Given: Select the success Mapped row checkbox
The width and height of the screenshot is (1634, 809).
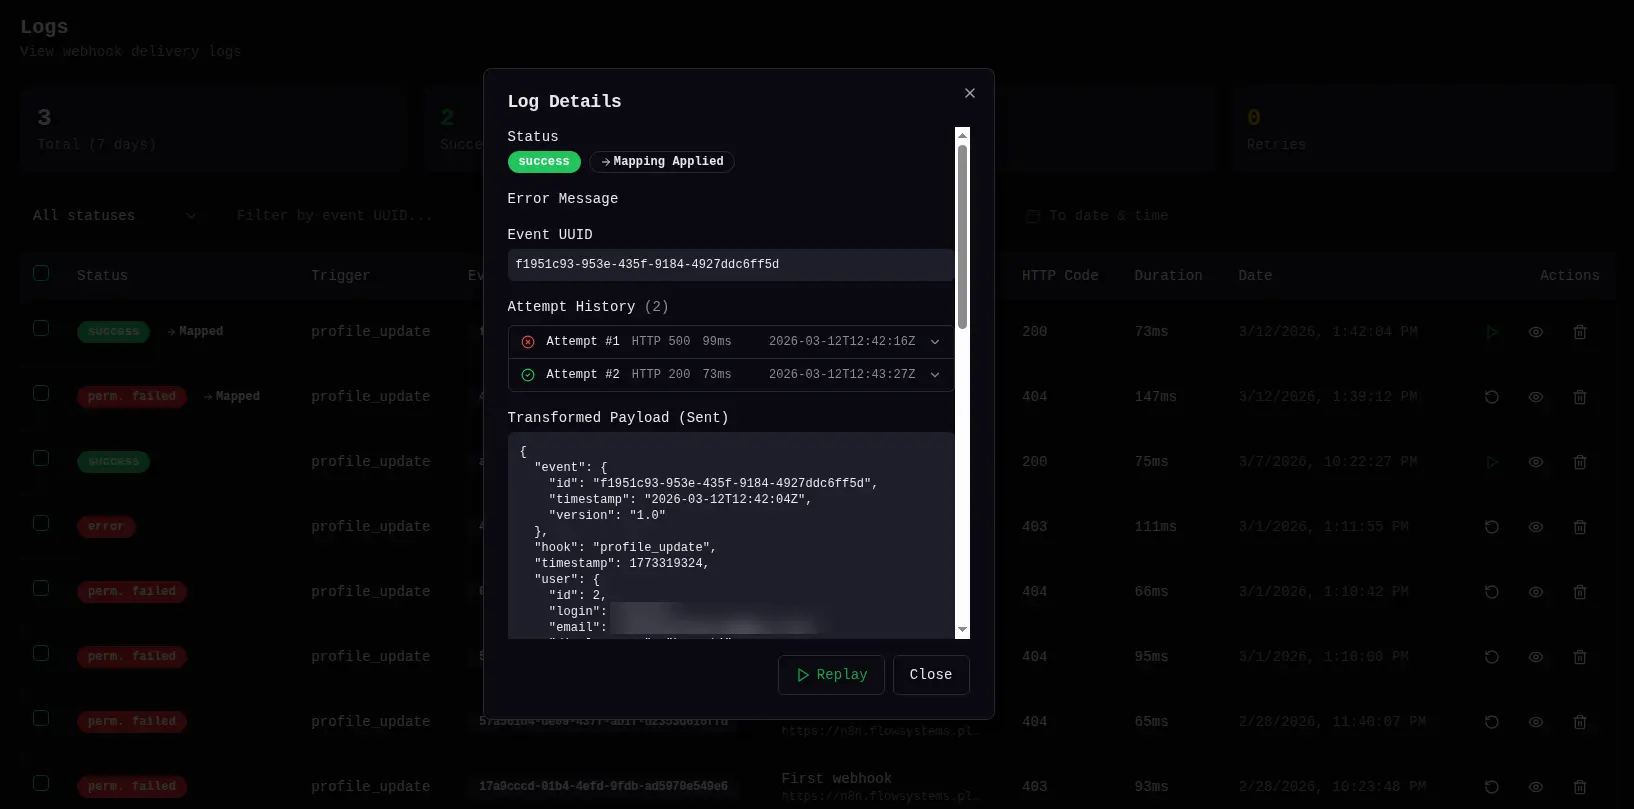Looking at the screenshot, I should 41,328.
